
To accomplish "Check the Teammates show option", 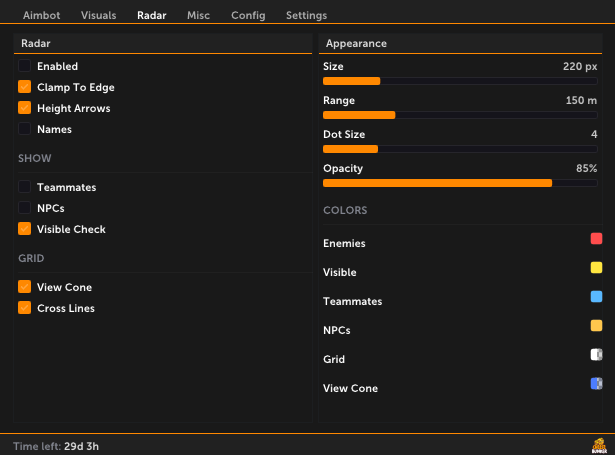I will click(x=24, y=187).
